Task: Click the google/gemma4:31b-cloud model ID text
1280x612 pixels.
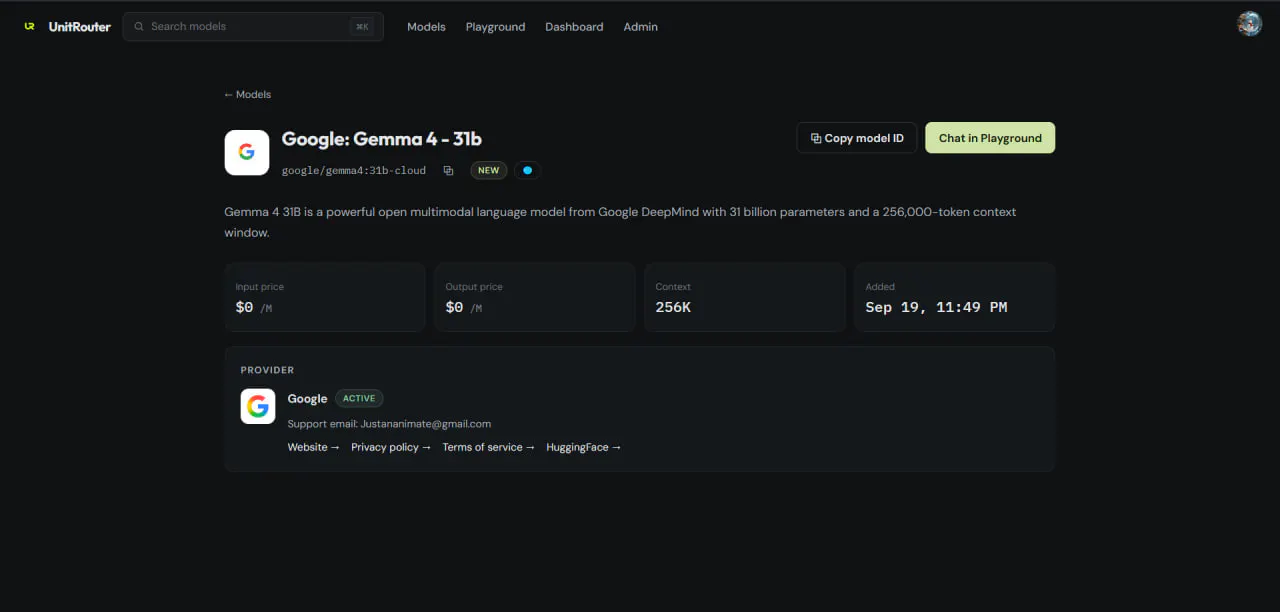Action: click(x=354, y=171)
